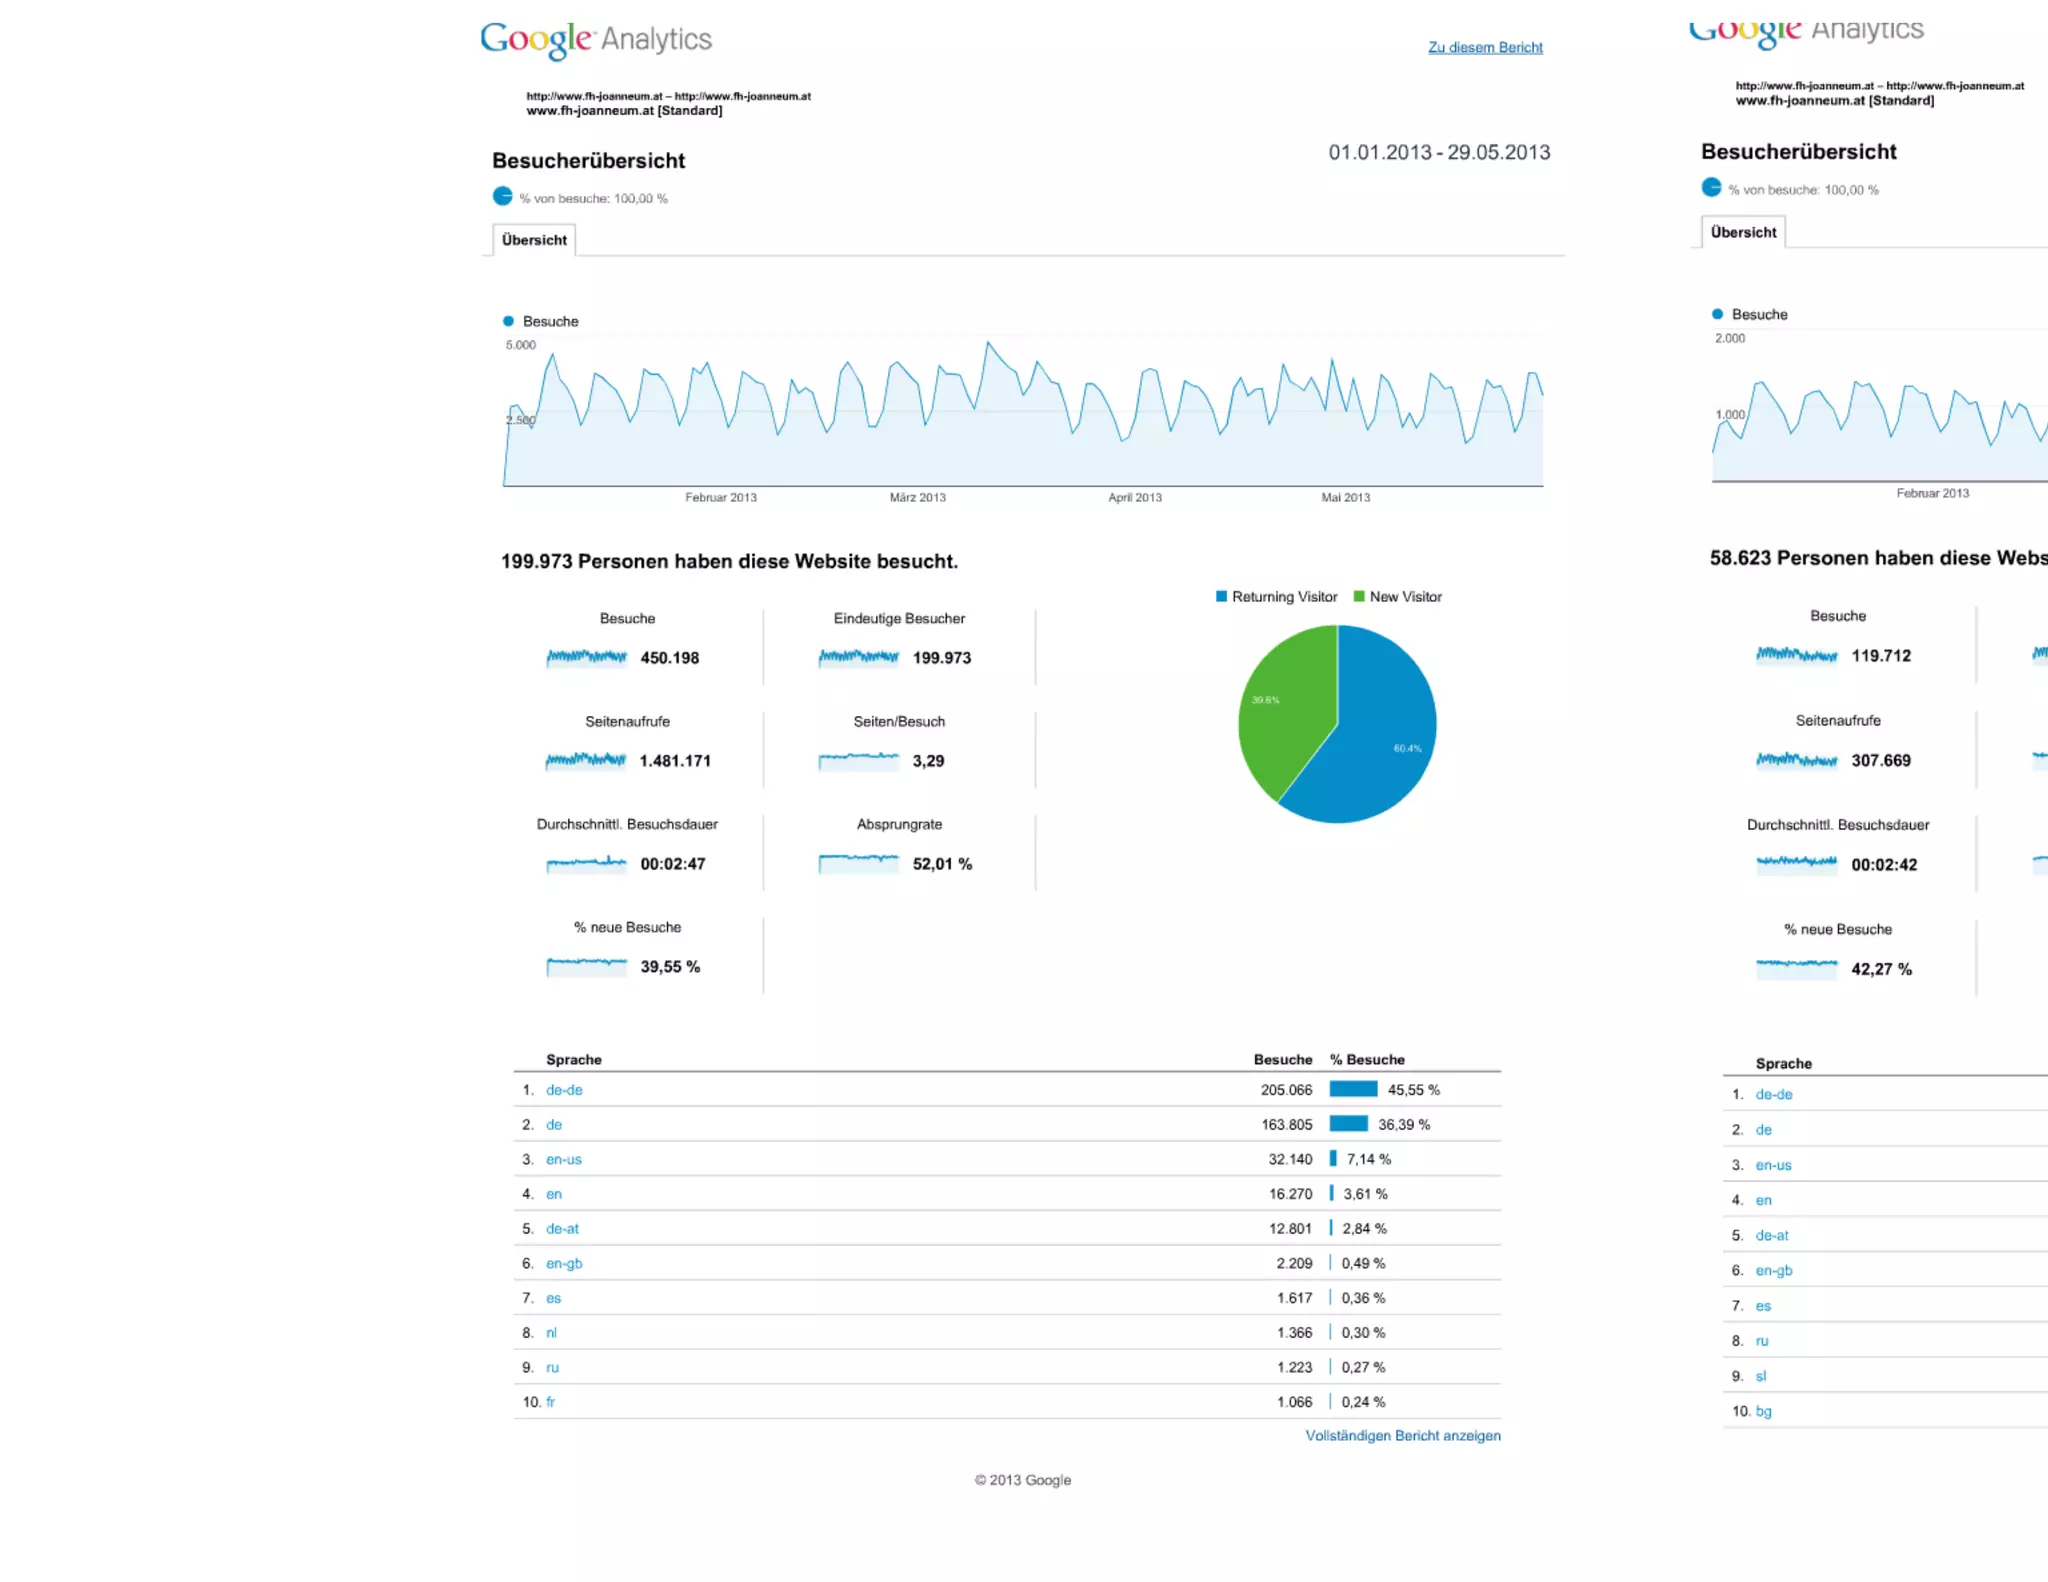Image resolution: width=2048 pixels, height=1582 pixels.
Task: Click the Returning Visitor blue legend square
Action: [x=1221, y=596]
